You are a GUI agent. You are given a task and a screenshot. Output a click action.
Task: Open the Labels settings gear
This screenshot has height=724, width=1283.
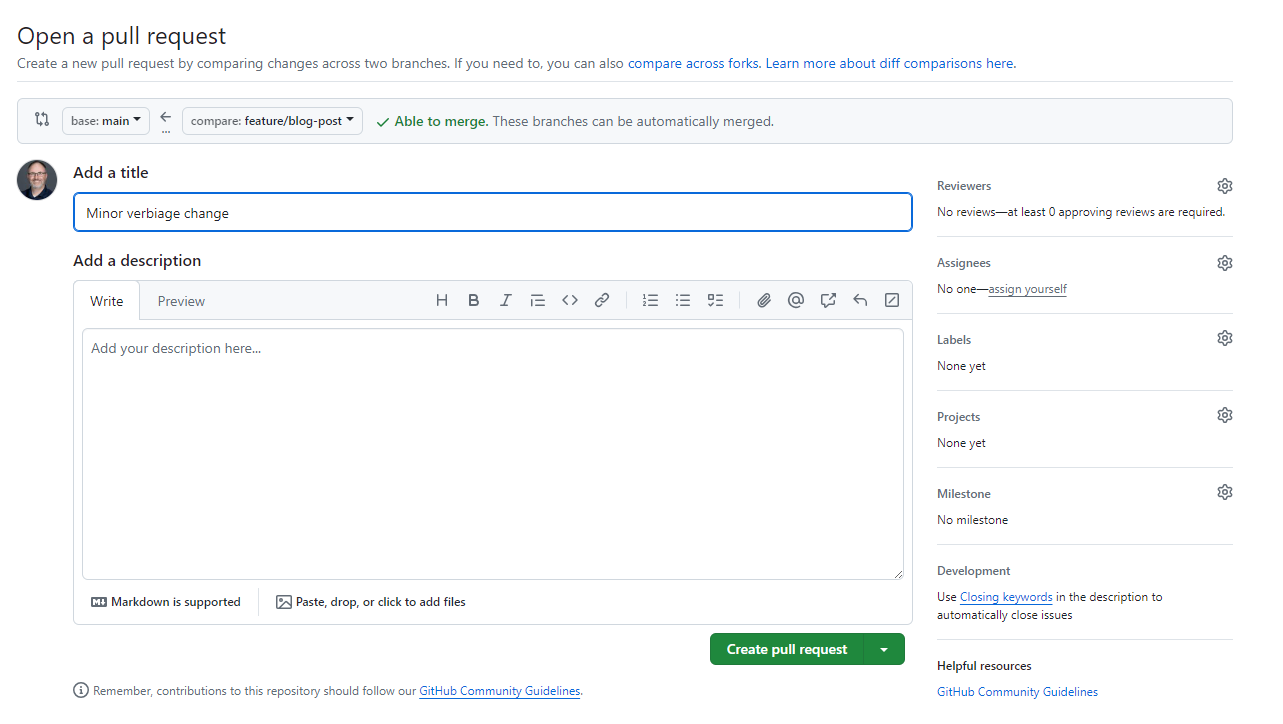1224,337
